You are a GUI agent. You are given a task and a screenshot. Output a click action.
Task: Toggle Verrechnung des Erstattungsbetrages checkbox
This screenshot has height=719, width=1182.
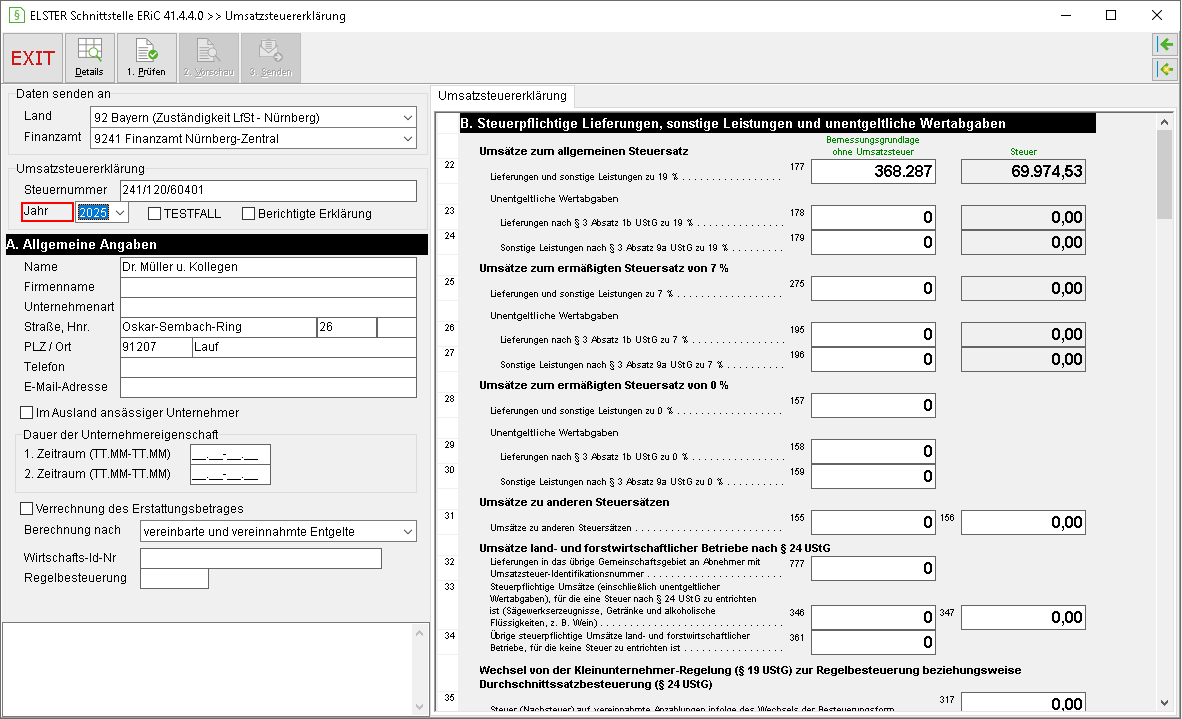click(26, 509)
